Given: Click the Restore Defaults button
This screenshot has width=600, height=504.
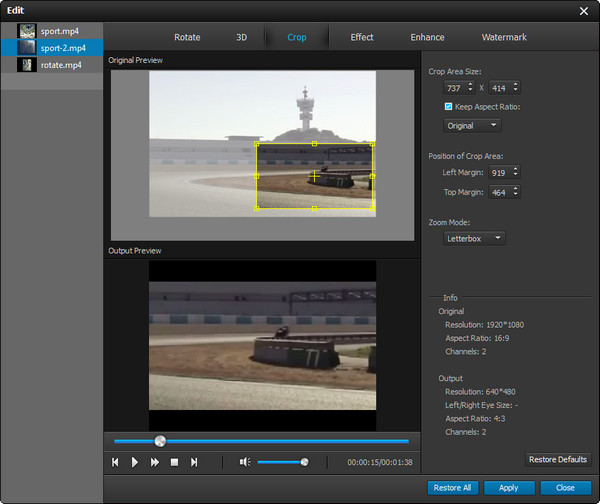Looking at the screenshot, I should click(x=558, y=459).
